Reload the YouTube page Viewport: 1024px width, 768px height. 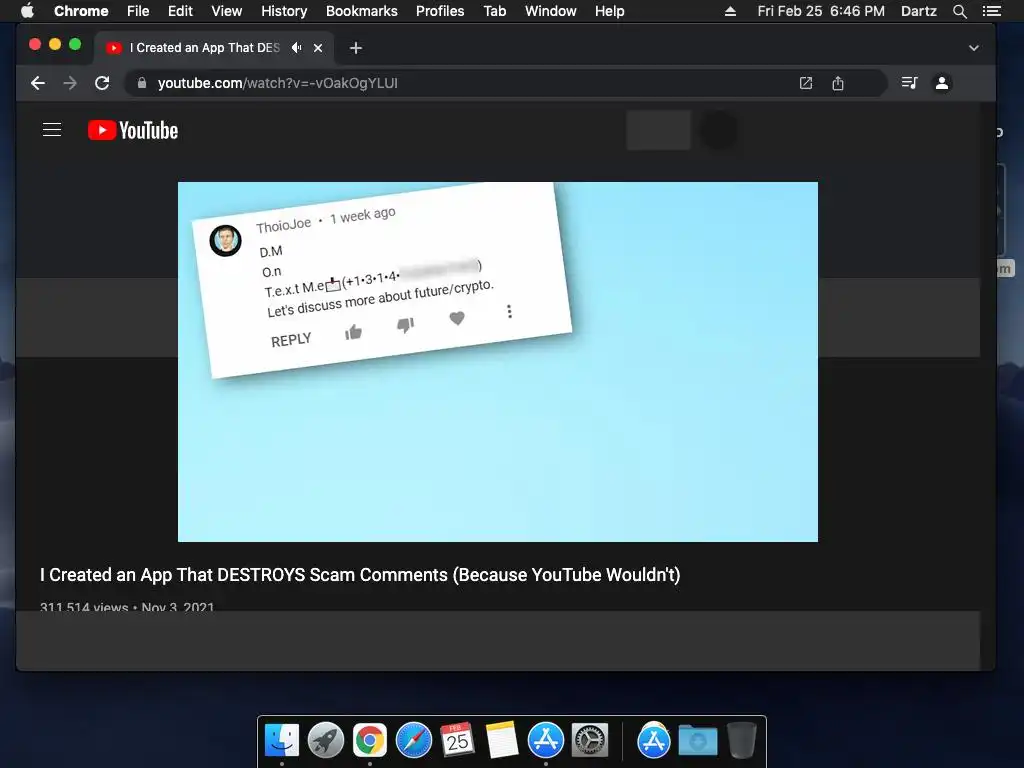click(x=102, y=83)
